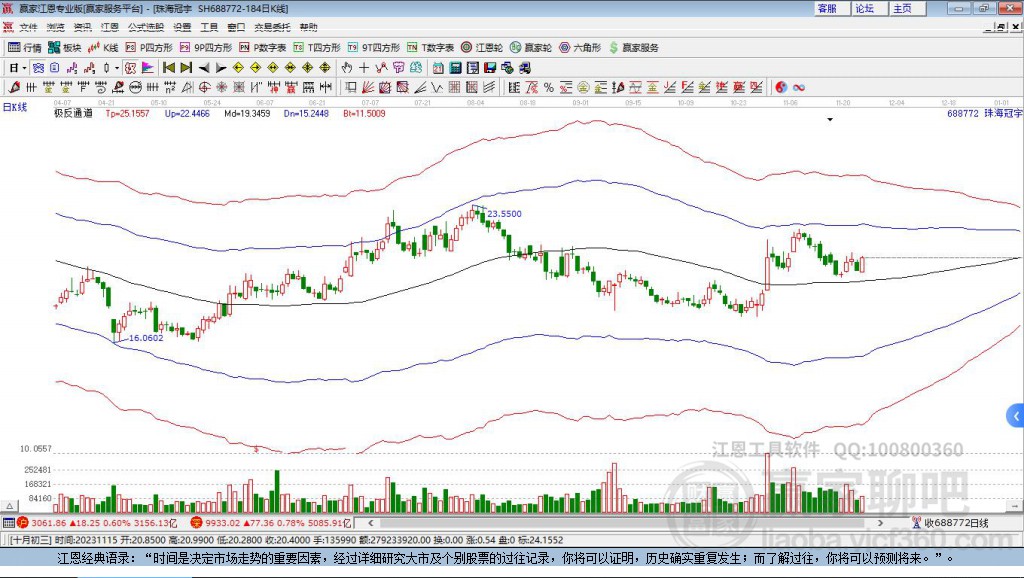The height and width of the screenshot is (578, 1024).
Task: Click the horizontal scrollbar below the volume chart
Action: coord(620,522)
